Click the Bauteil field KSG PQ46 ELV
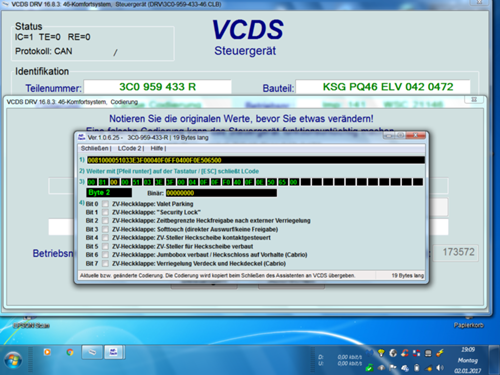500x375 pixels. (x=383, y=87)
